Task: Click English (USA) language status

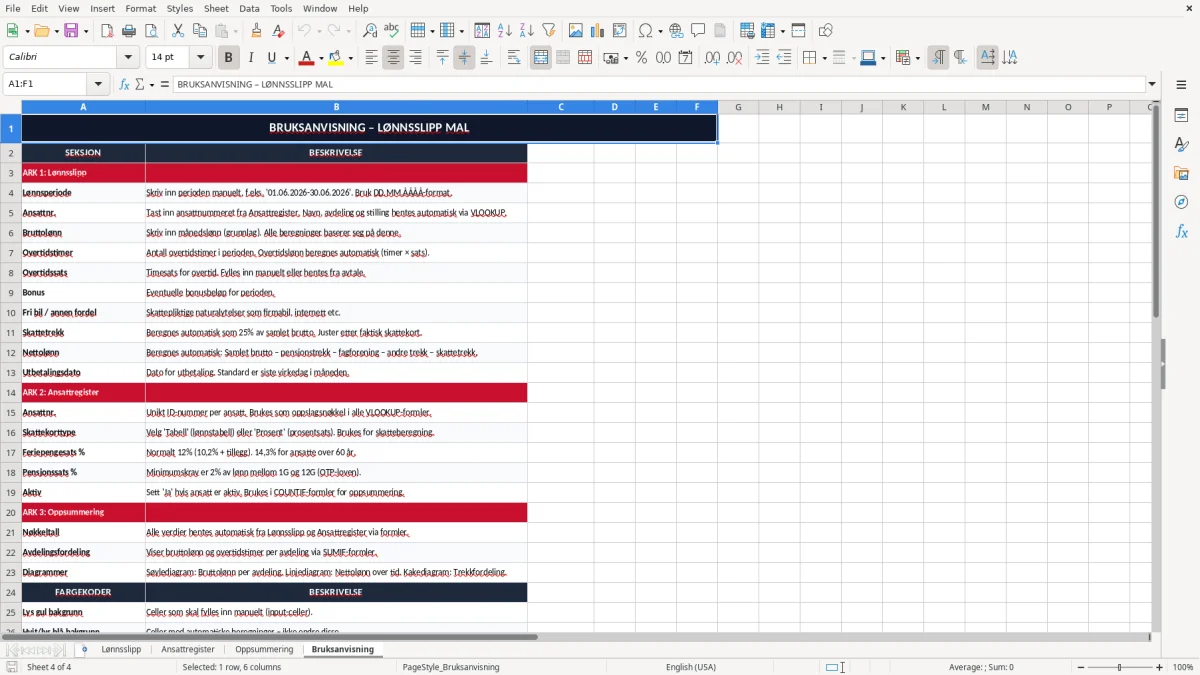Action: tap(691, 667)
